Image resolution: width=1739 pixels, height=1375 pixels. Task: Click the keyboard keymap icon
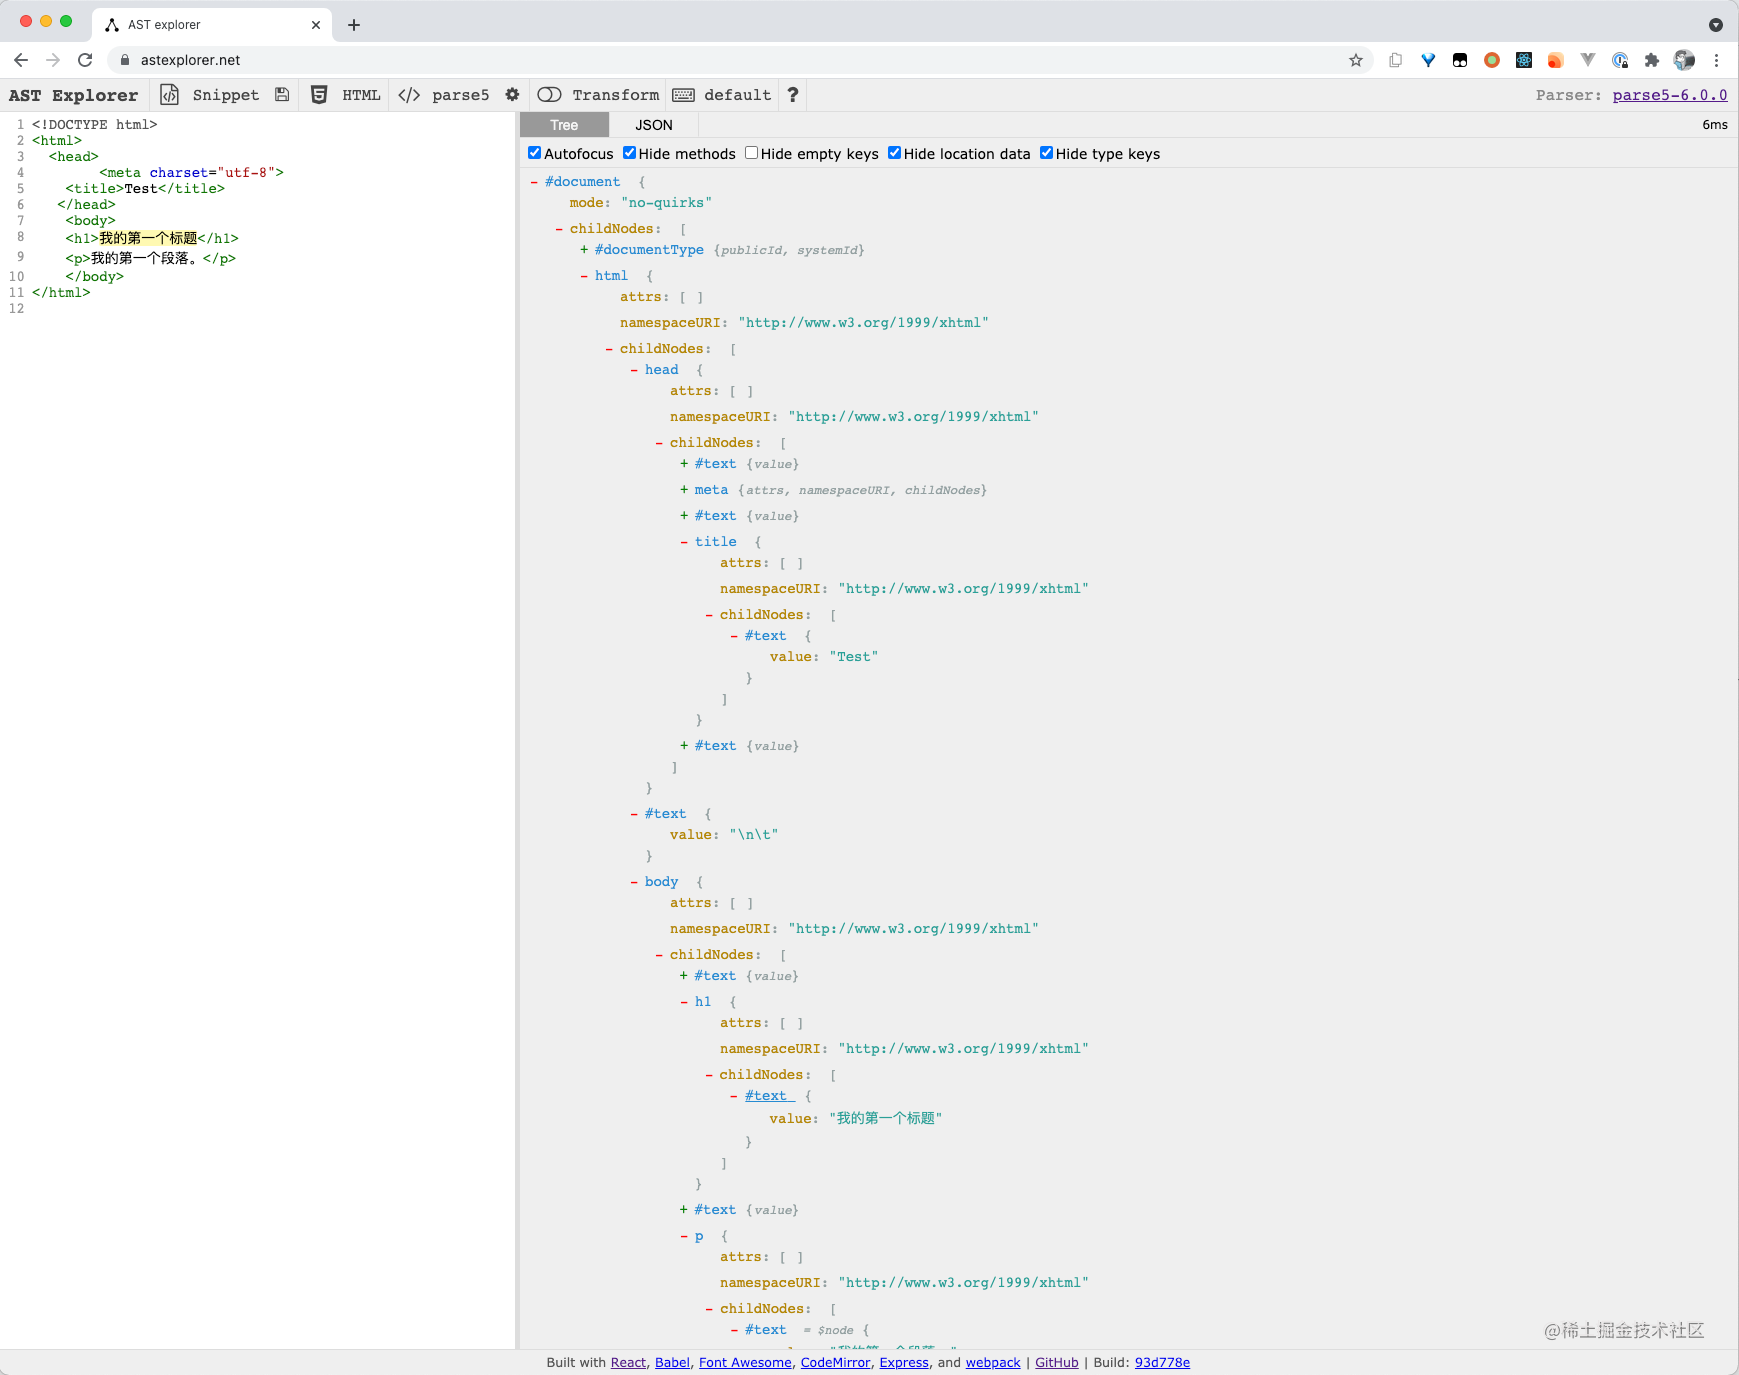click(x=684, y=95)
